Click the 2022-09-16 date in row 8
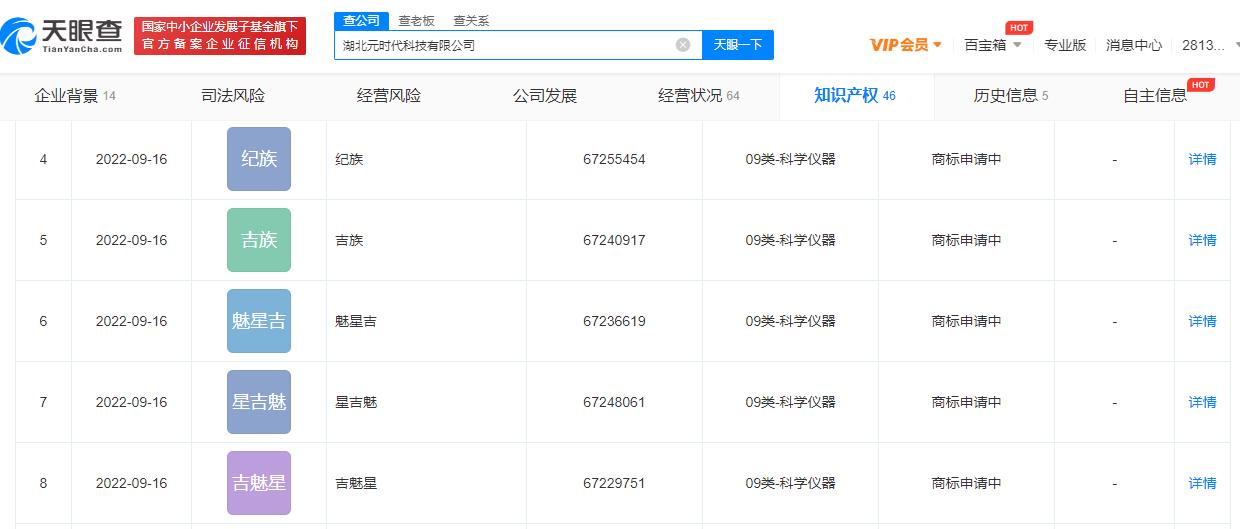Screen dimensions: 1240x529 pos(131,483)
